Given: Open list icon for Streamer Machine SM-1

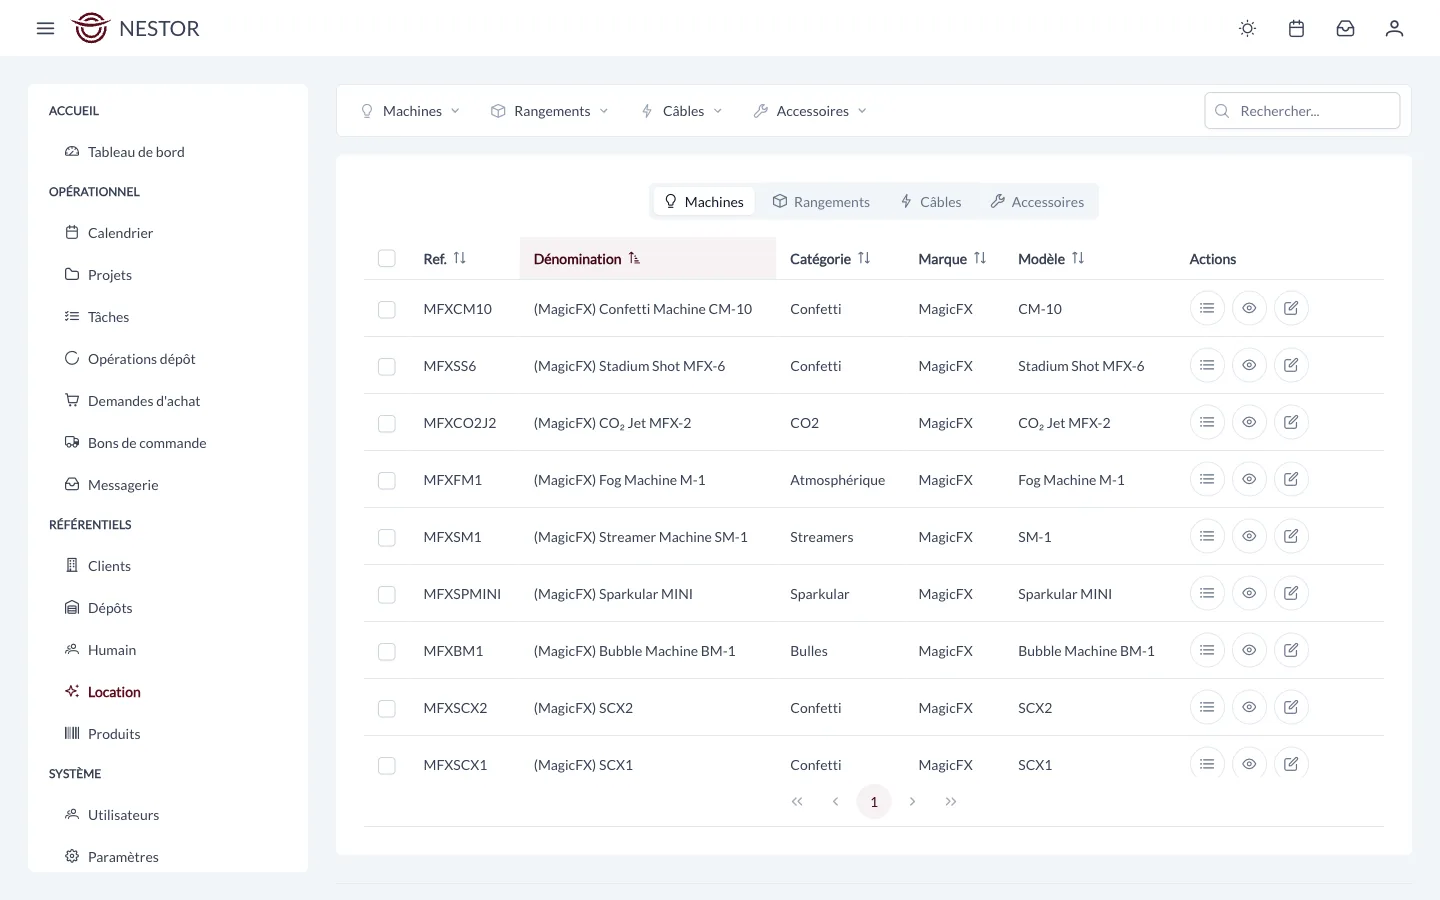Looking at the screenshot, I should (1207, 536).
